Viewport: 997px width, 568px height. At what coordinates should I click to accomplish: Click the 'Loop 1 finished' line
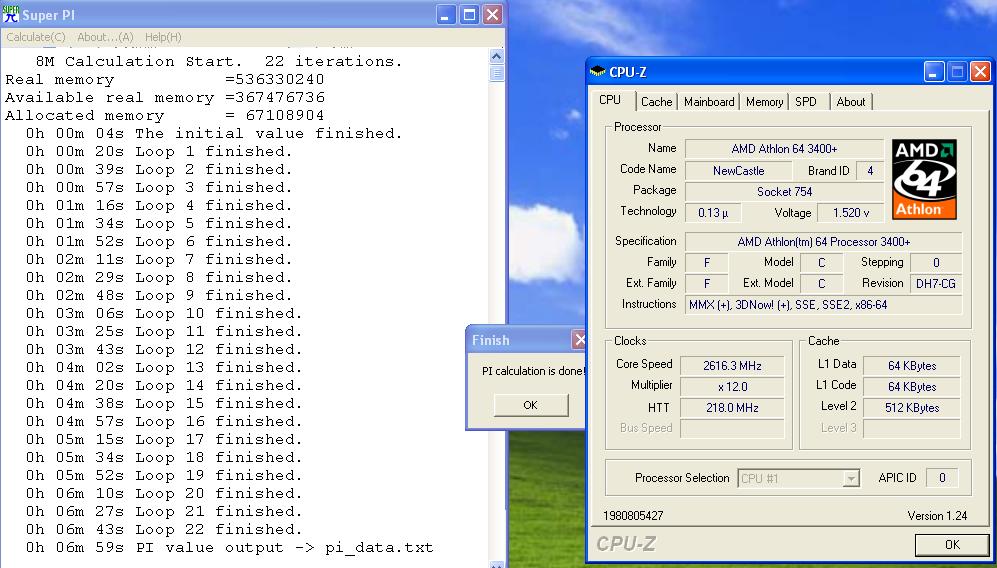click(x=159, y=152)
